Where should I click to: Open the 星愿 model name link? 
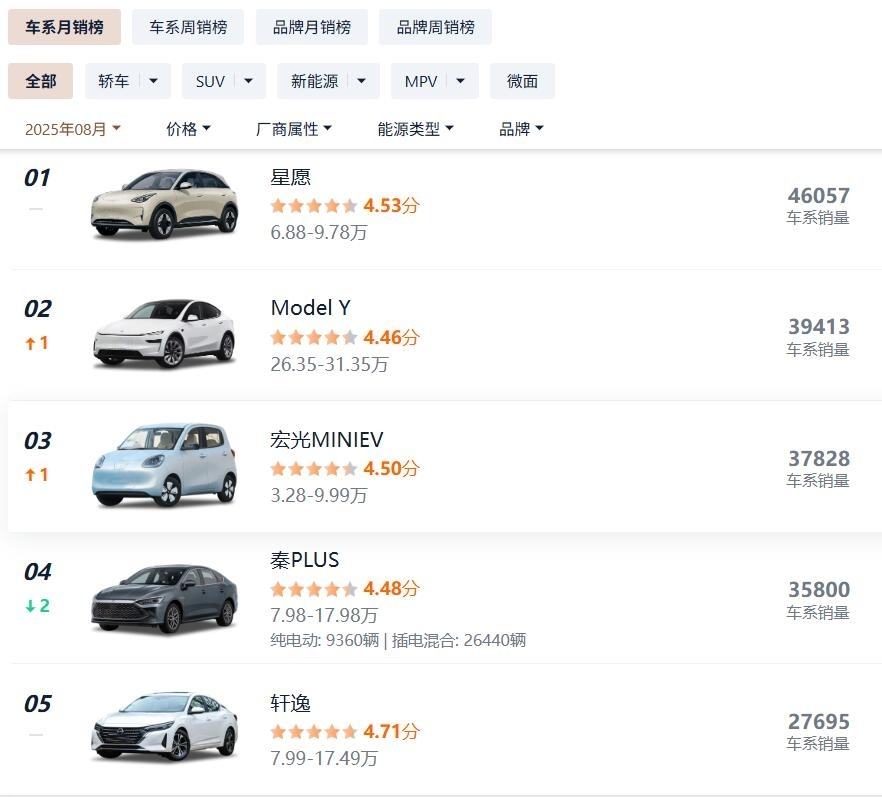click(x=290, y=177)
